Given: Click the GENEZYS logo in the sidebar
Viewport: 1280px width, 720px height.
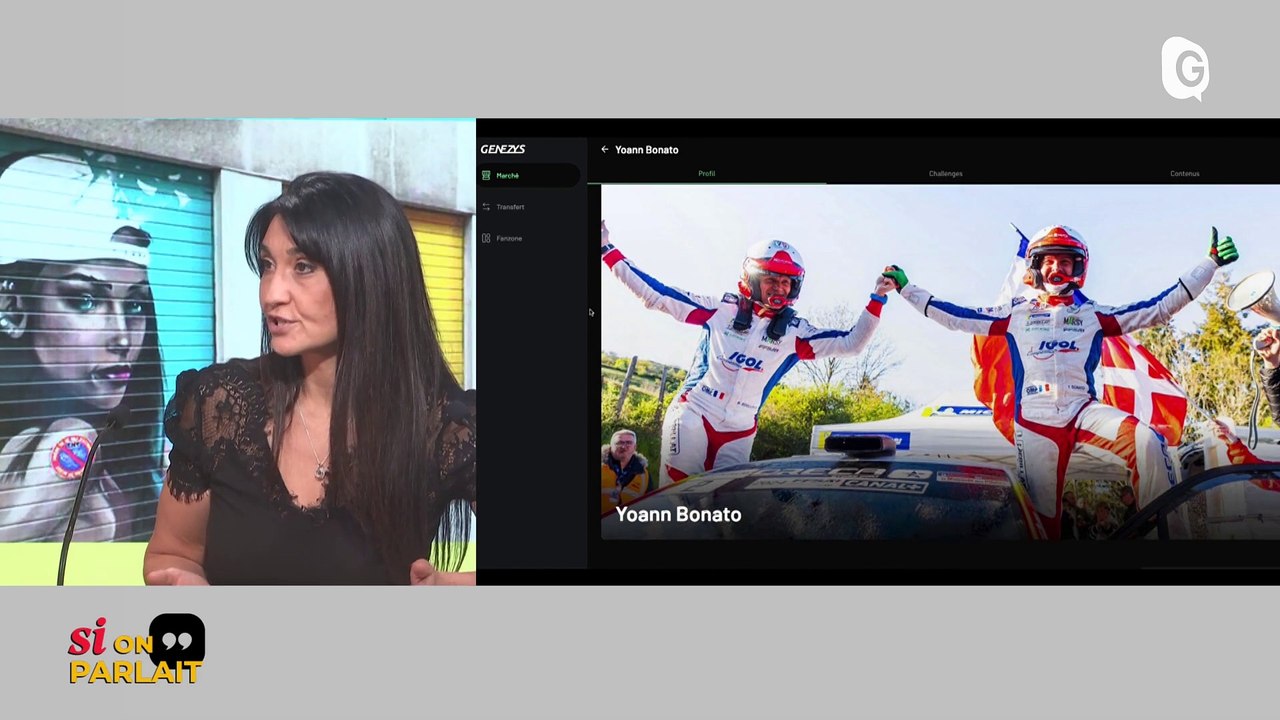Looking at the screenshot, I should (503, 149).
